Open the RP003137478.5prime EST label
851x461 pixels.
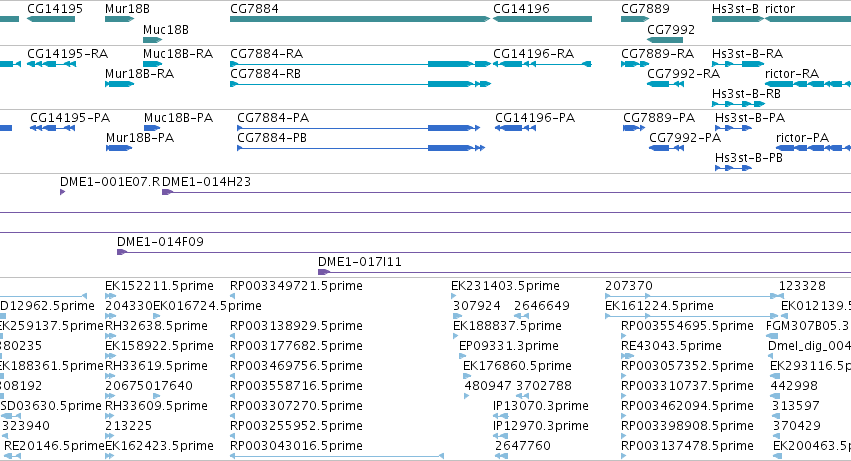click(687, 446)
